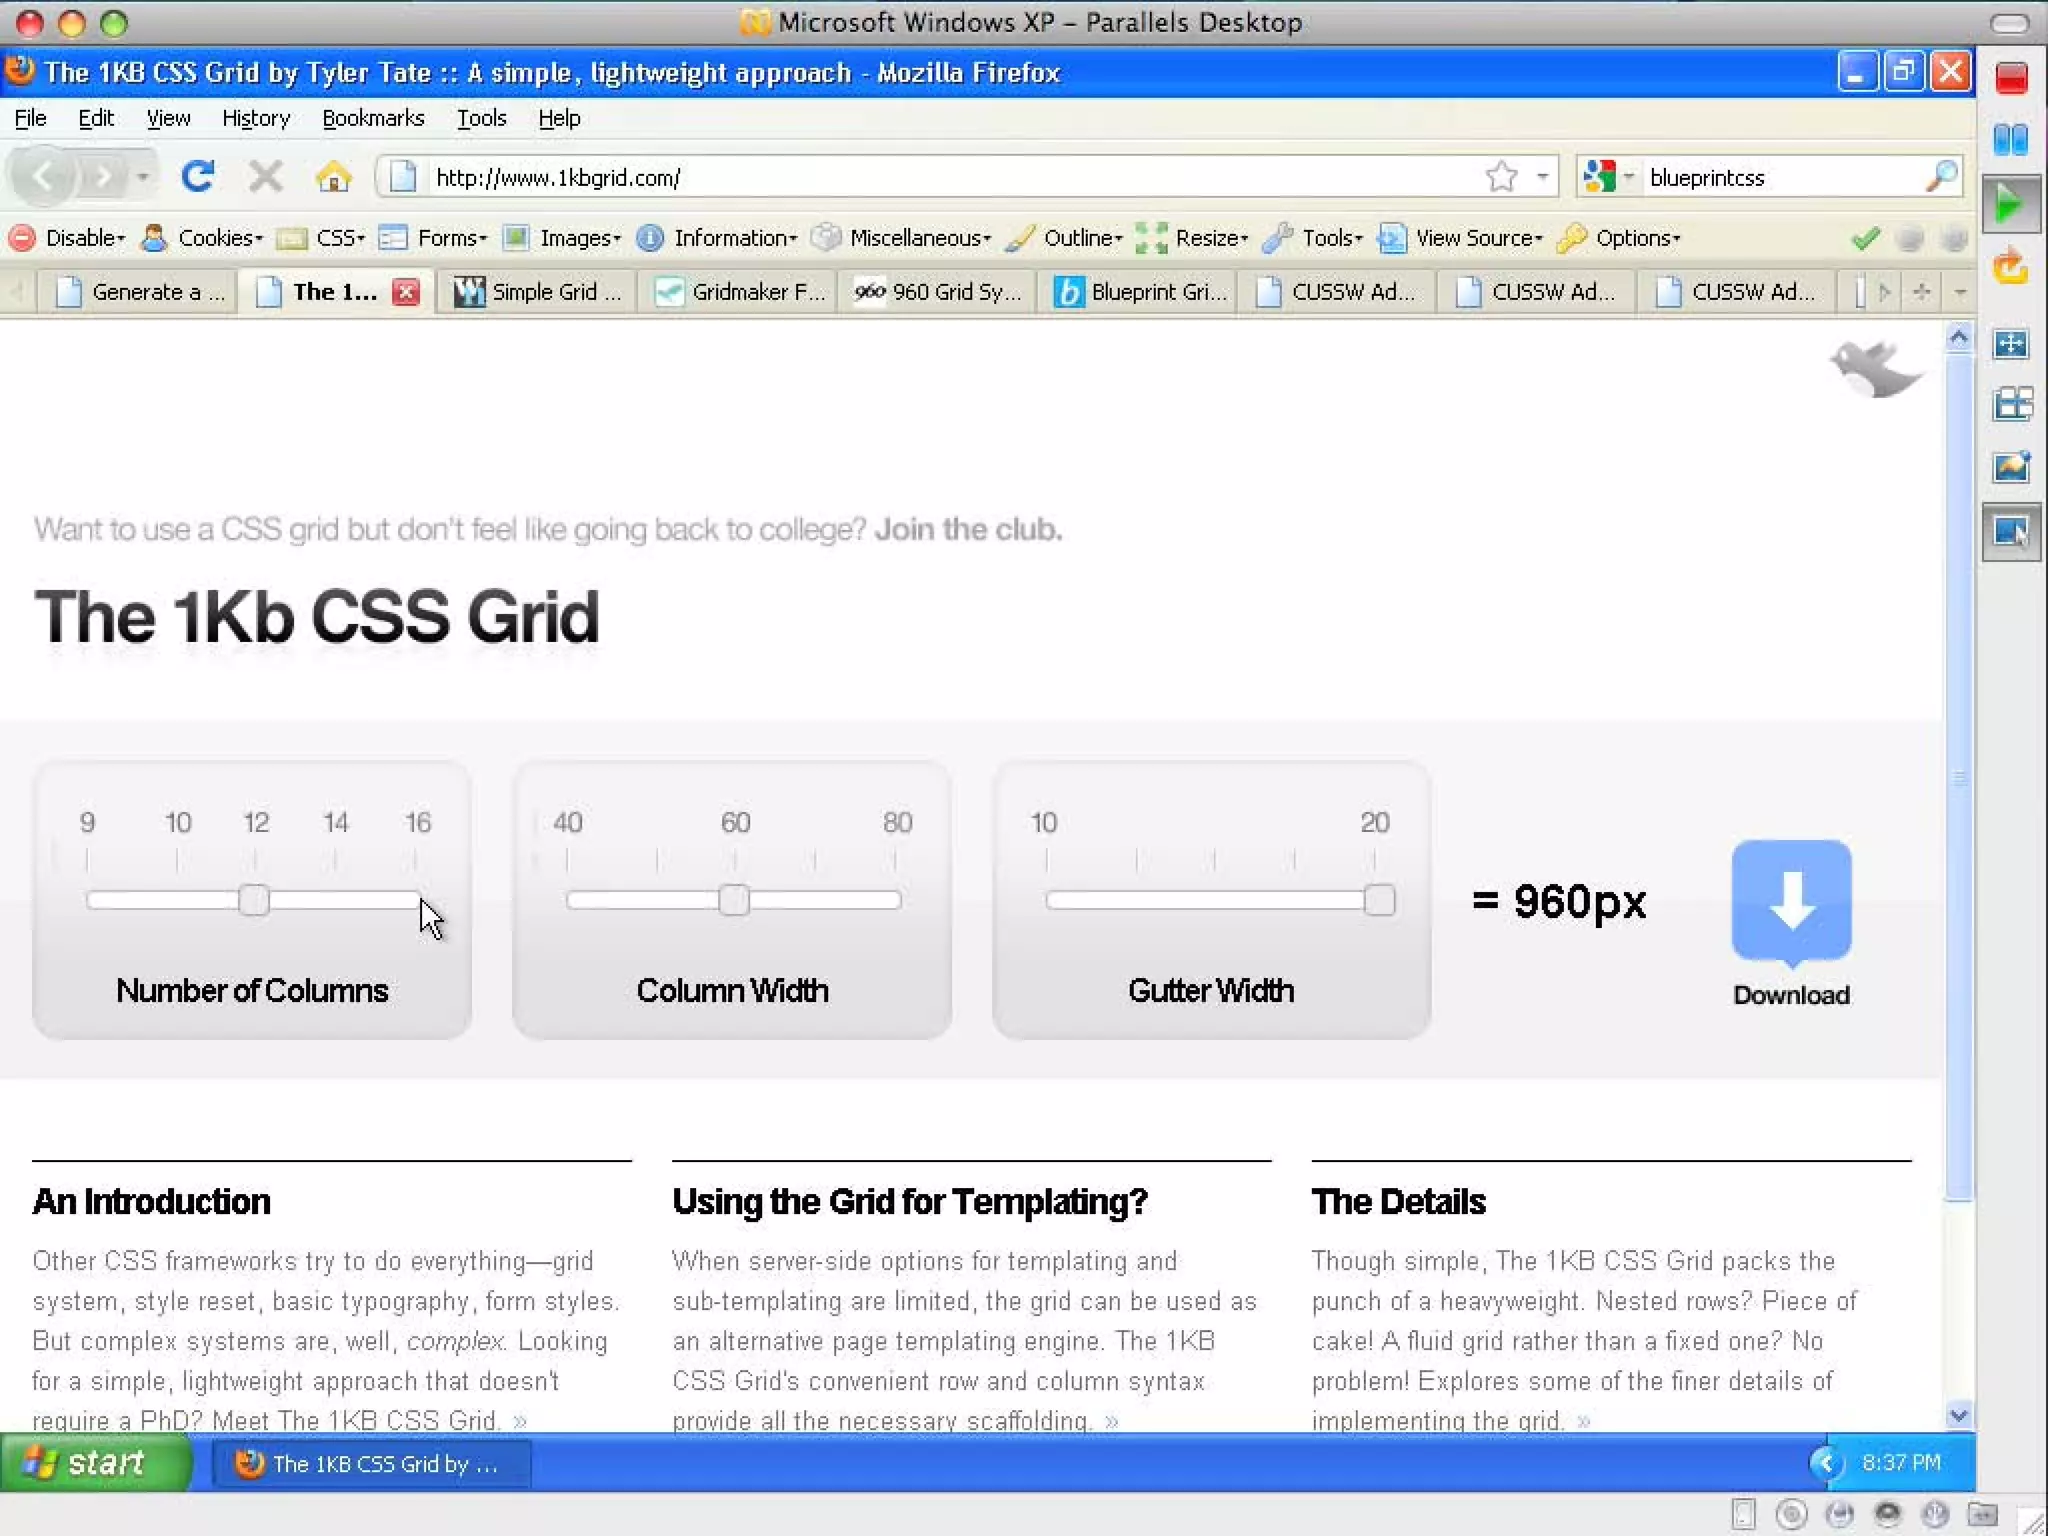Click the red stop icon in Parallels sidebar
This screenshot has height=1536, width=2048.
tap(2011, 78)
